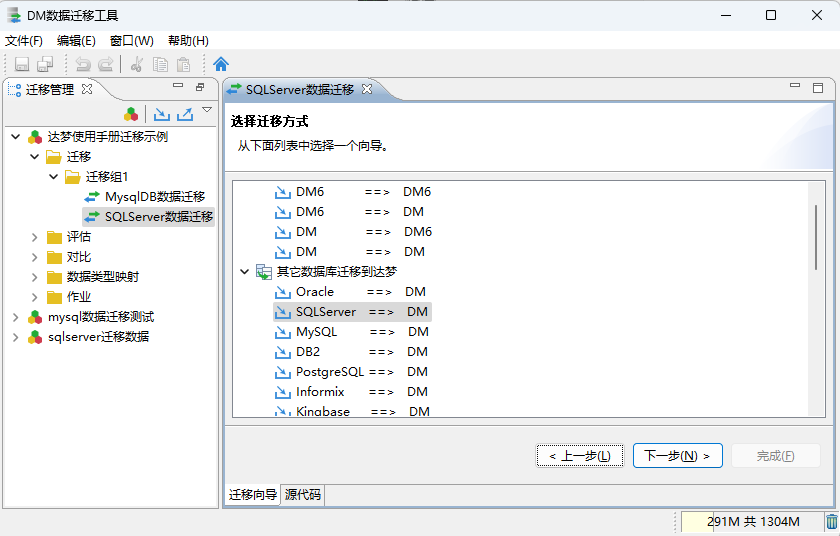This screenshot has width=840, height=536.
Task: Click the Save toolbar icon
Action: [22, 64]
